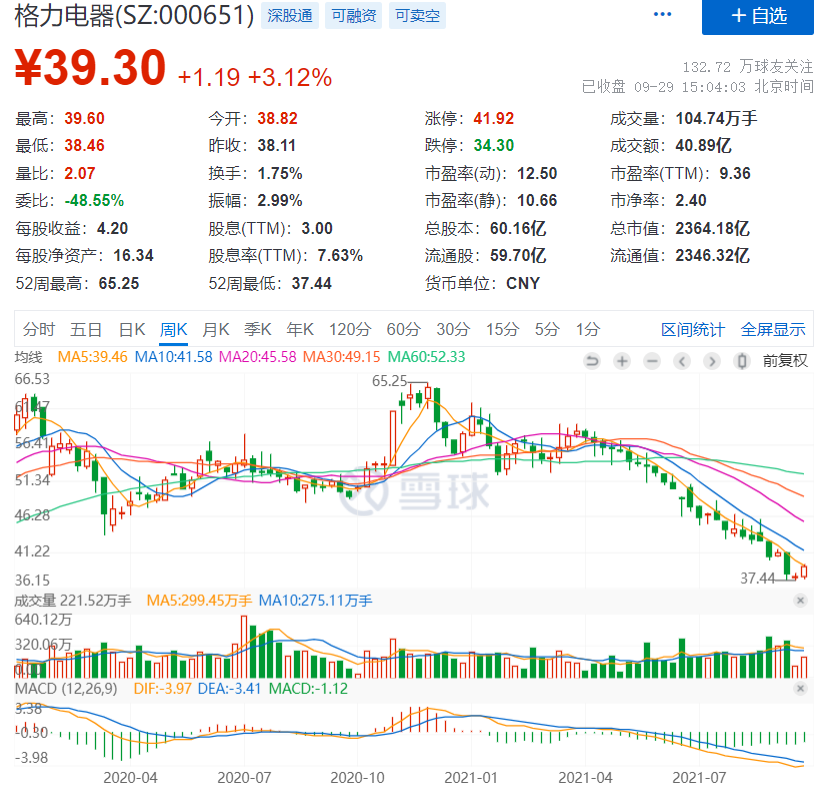Close the MACD indicator panel
This screenshot has height=792, width=819.
tap(800, 689)
